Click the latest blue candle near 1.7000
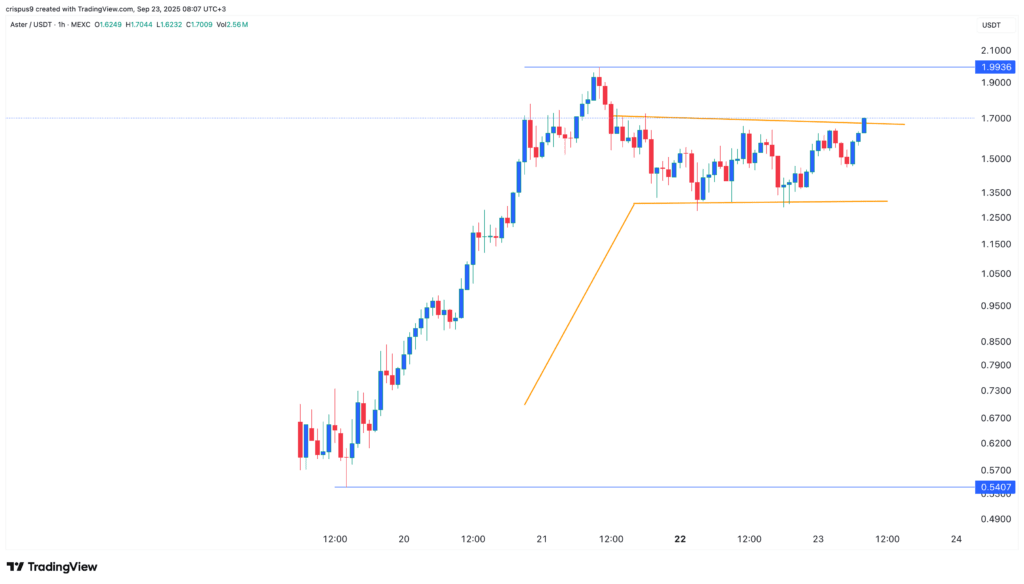 tap(864, 125)
